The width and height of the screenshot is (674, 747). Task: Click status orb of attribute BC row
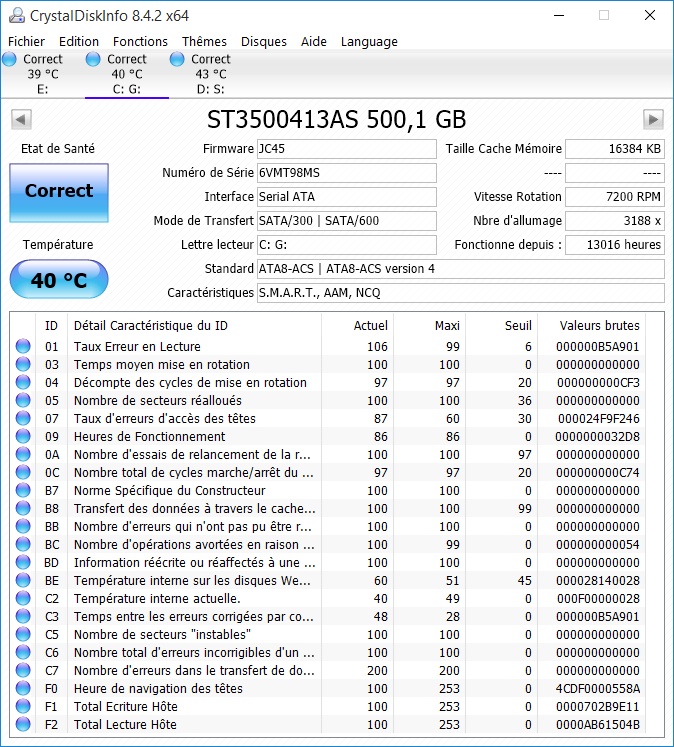[x=23, y=545]
